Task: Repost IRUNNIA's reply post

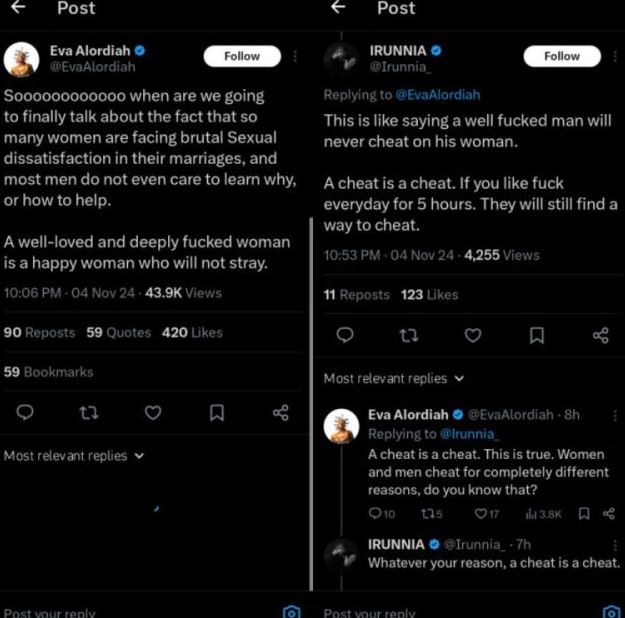Action: (409, 335)
